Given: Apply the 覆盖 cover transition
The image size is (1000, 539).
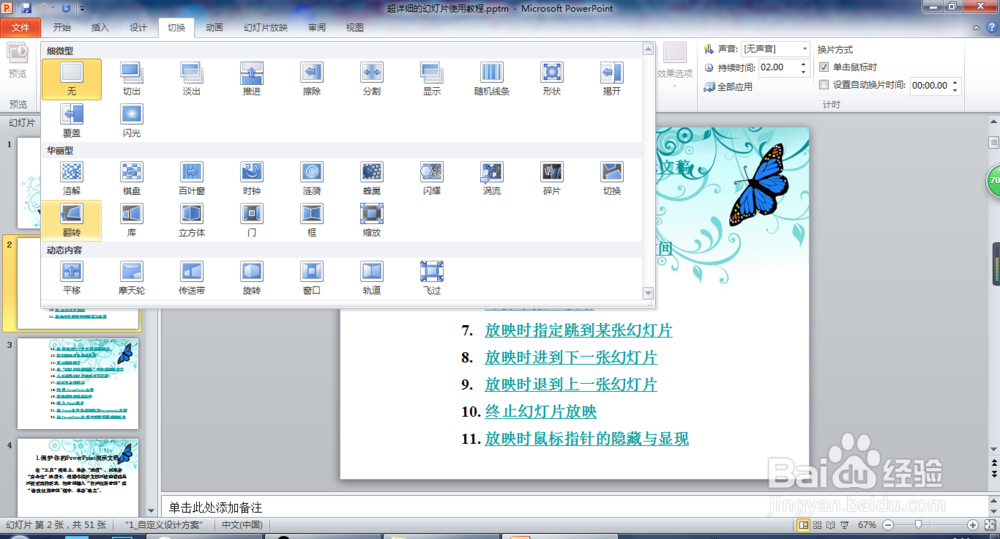Looking at the screenshot, I should (71, 121).
